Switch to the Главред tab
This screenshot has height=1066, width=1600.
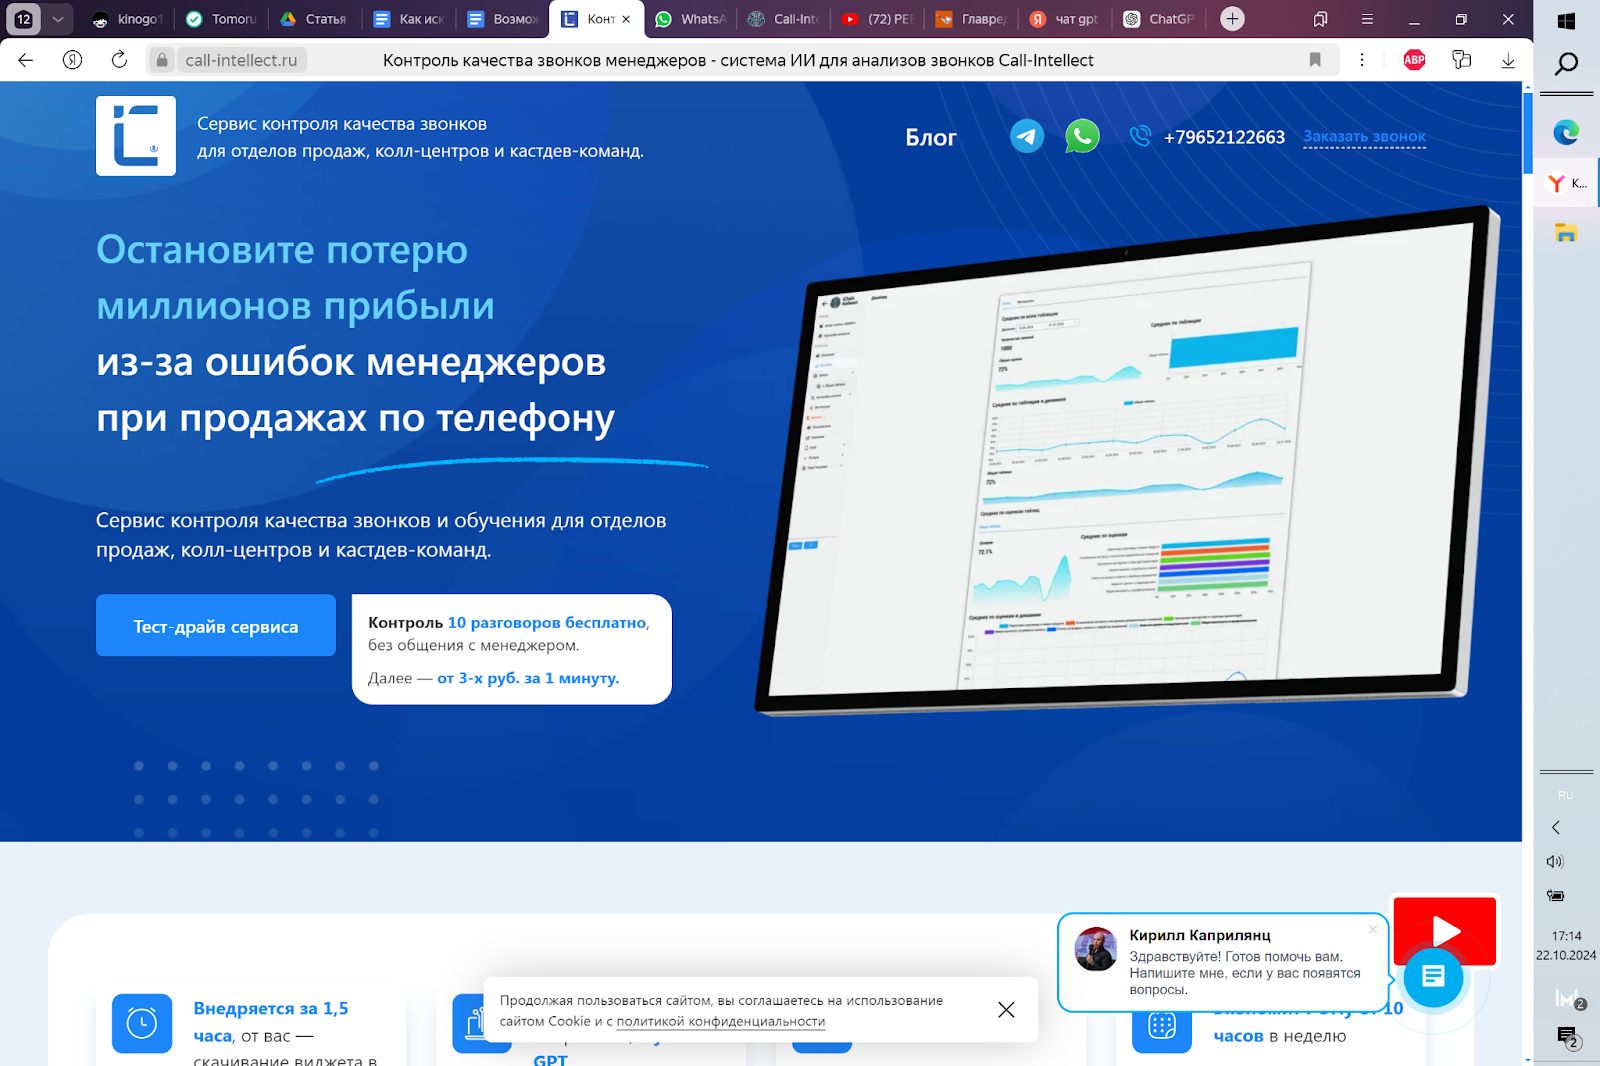point(972,19)
